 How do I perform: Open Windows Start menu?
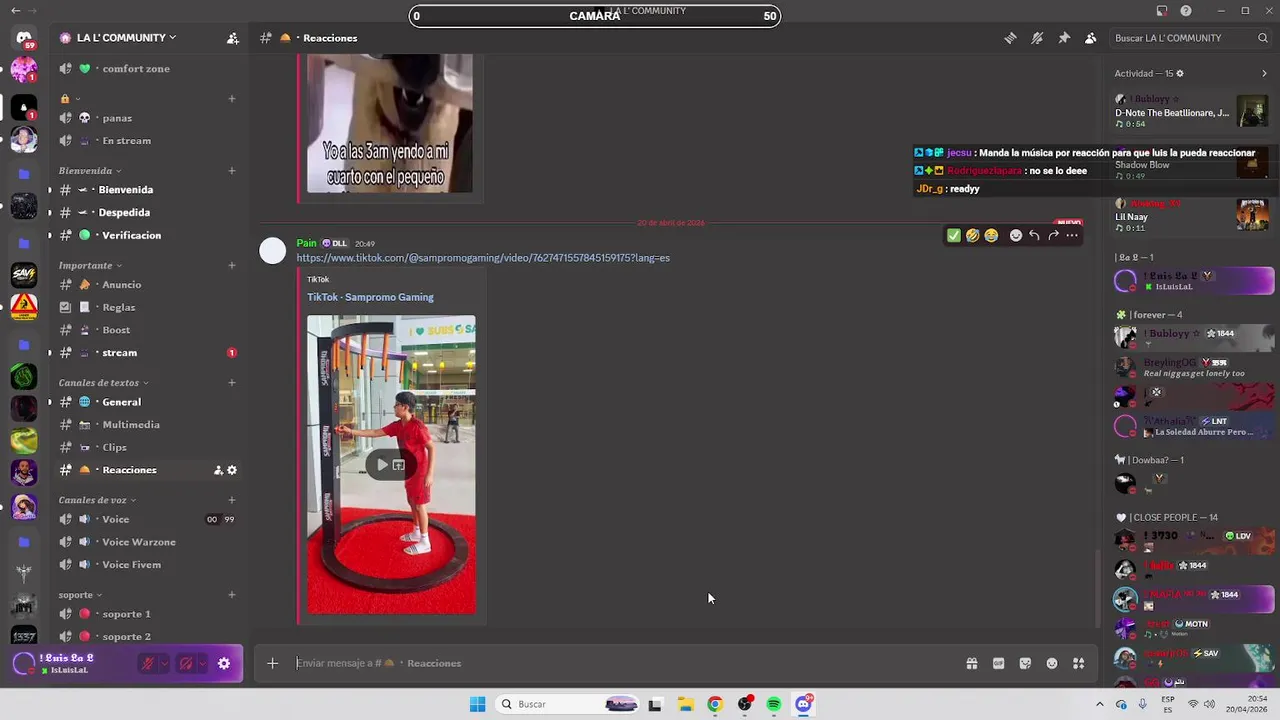(477, 704)
